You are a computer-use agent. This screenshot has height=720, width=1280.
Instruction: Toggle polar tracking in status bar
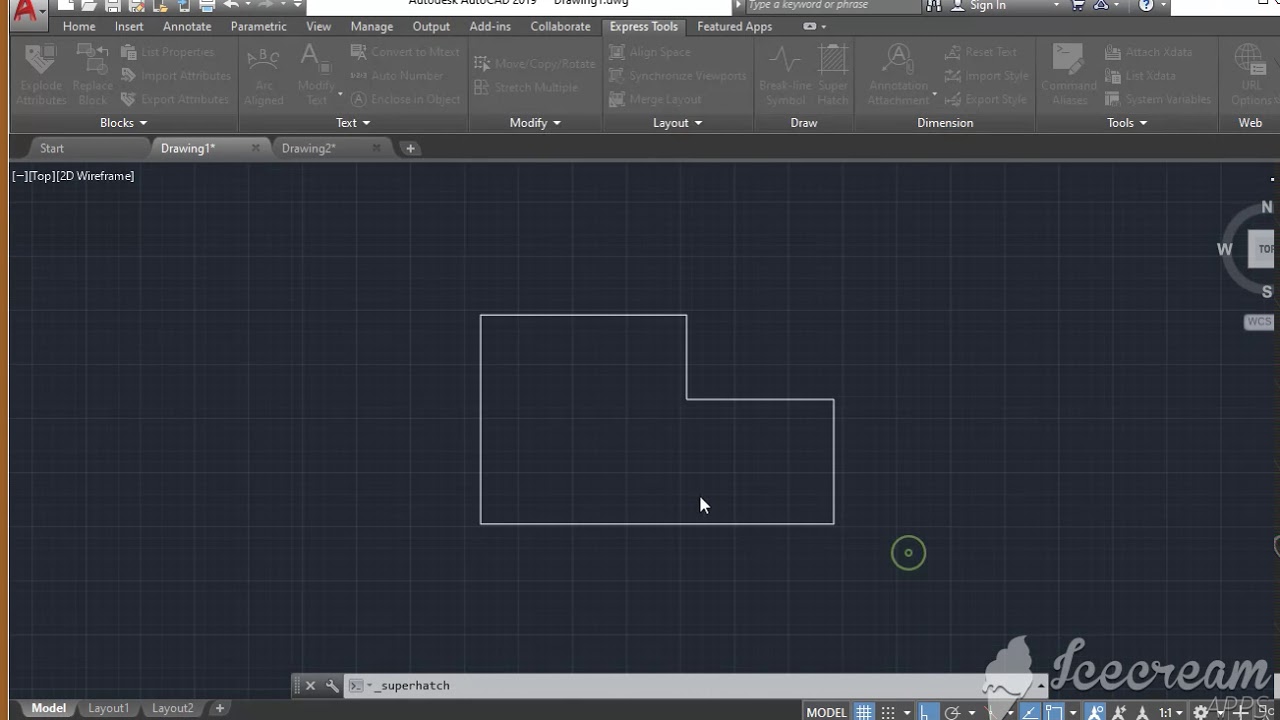(952, 712)
